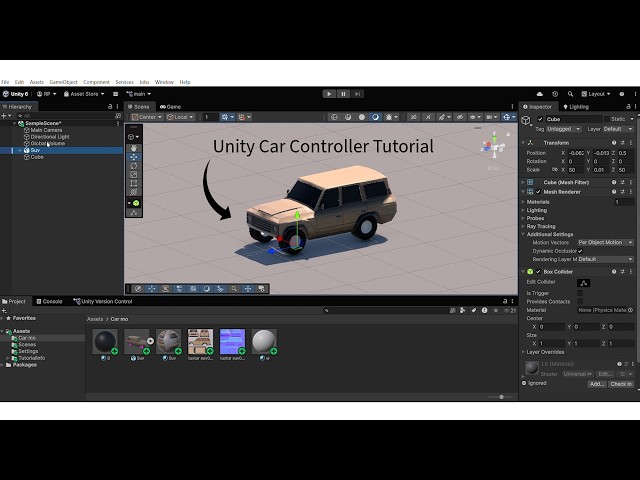Toggle the Static checkbox
The width and height of the screenshot is (640, 480).
tap(607, 119)
